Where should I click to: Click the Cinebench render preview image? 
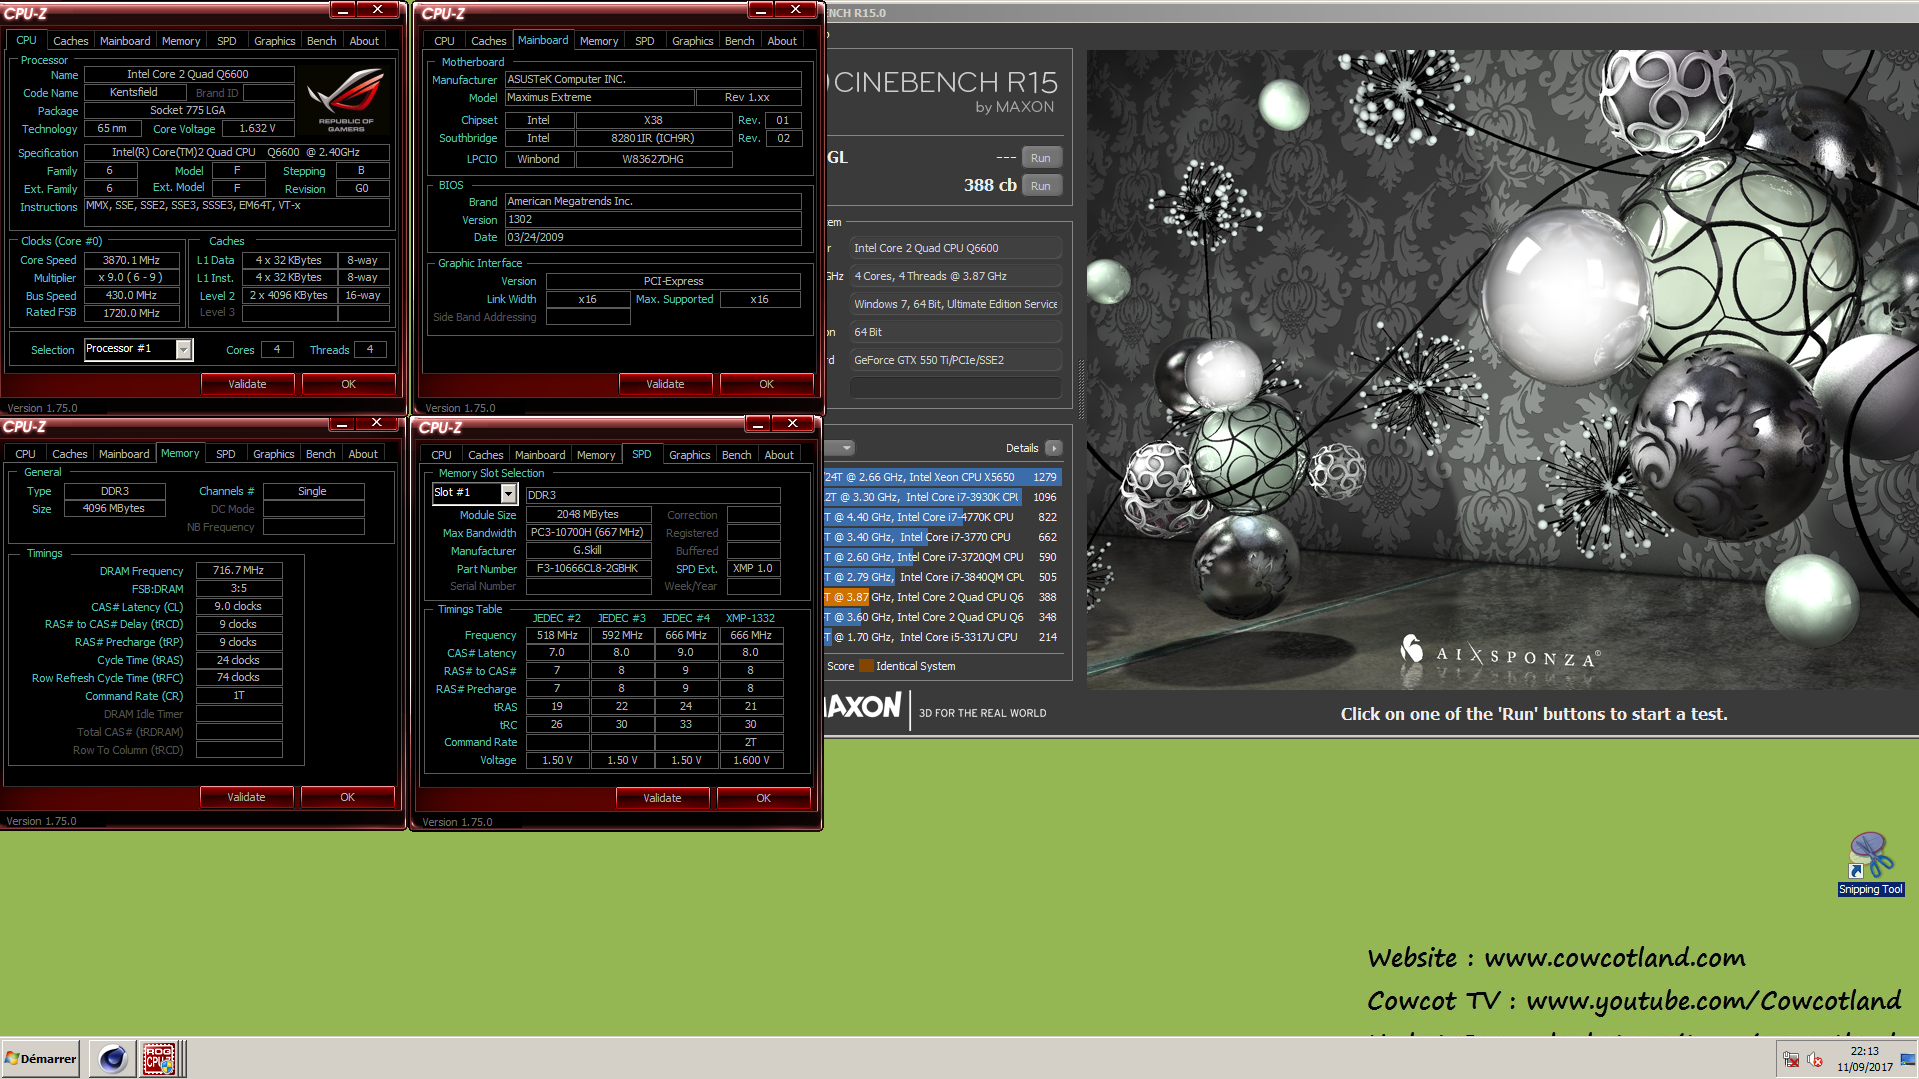(1503, 370)
